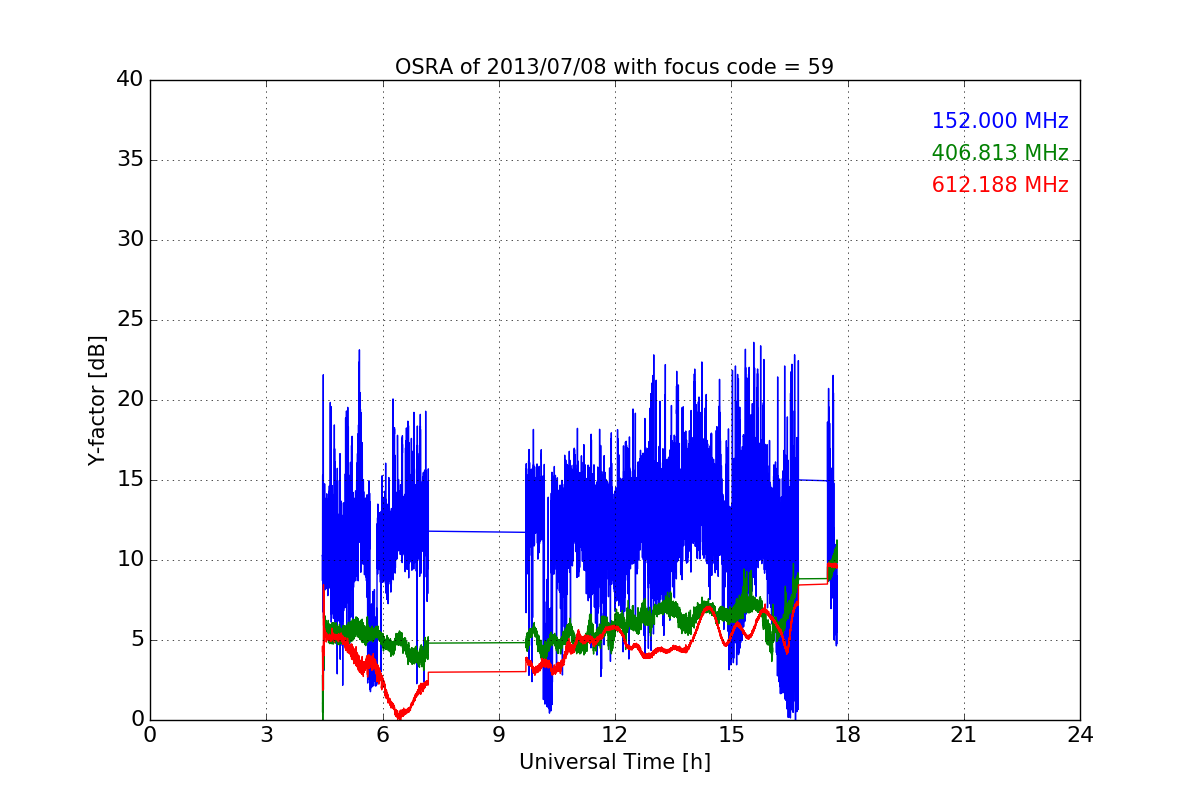
Task: Select the red '612.188 MHz' legend label
Action: 1000,185
